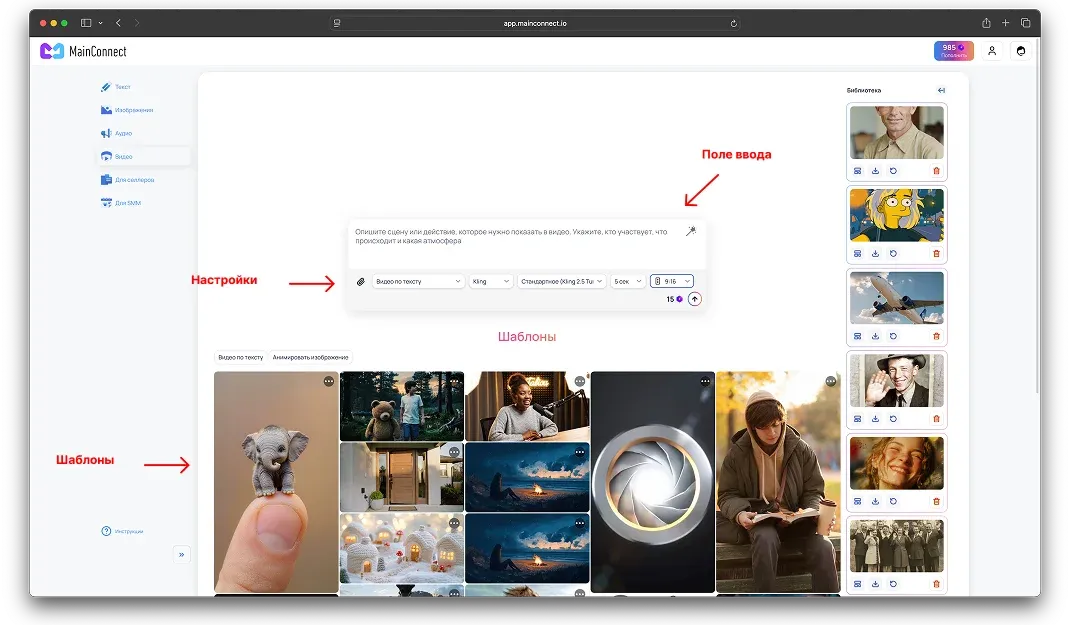Expand the Kling model dropdown
This screenshot has height=625, width=1071.
(491, 282)
